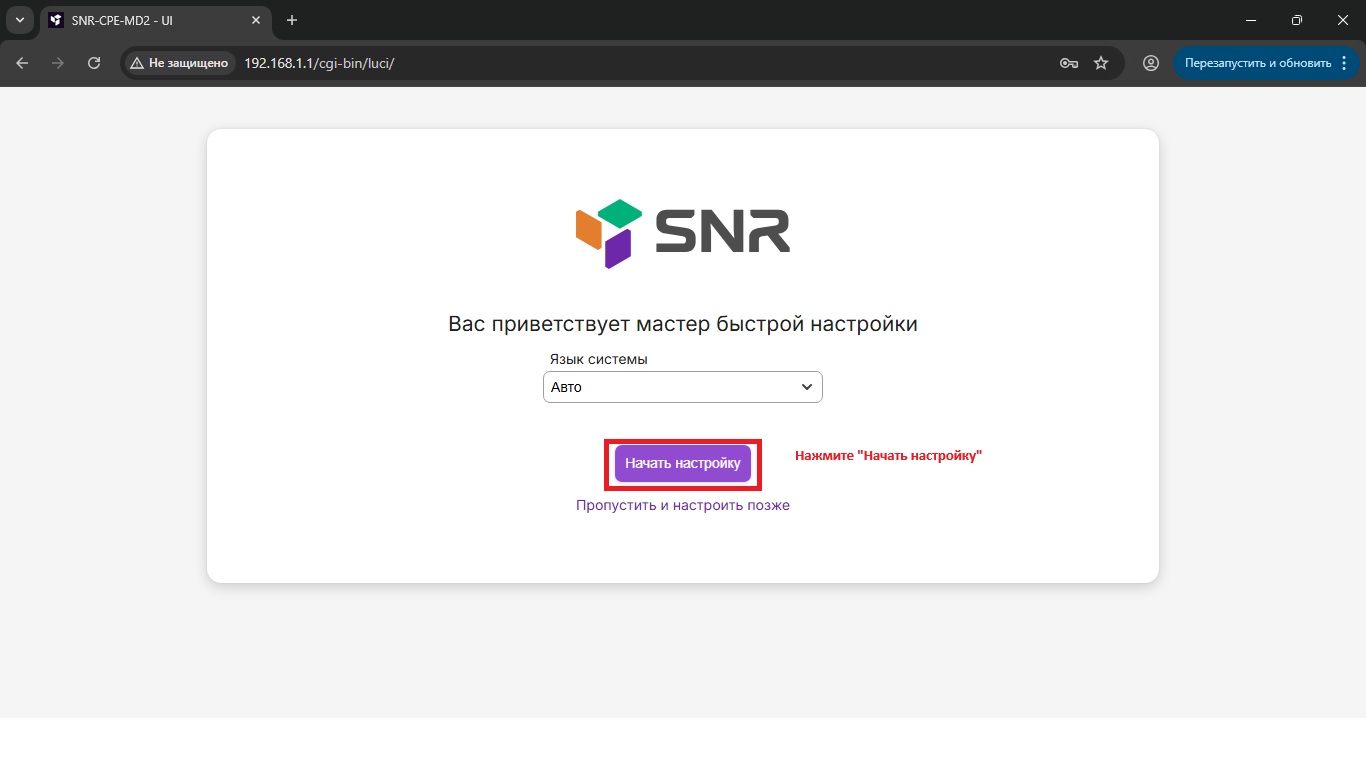Open the Chrome three-dot menu

tap(1343, 63)
